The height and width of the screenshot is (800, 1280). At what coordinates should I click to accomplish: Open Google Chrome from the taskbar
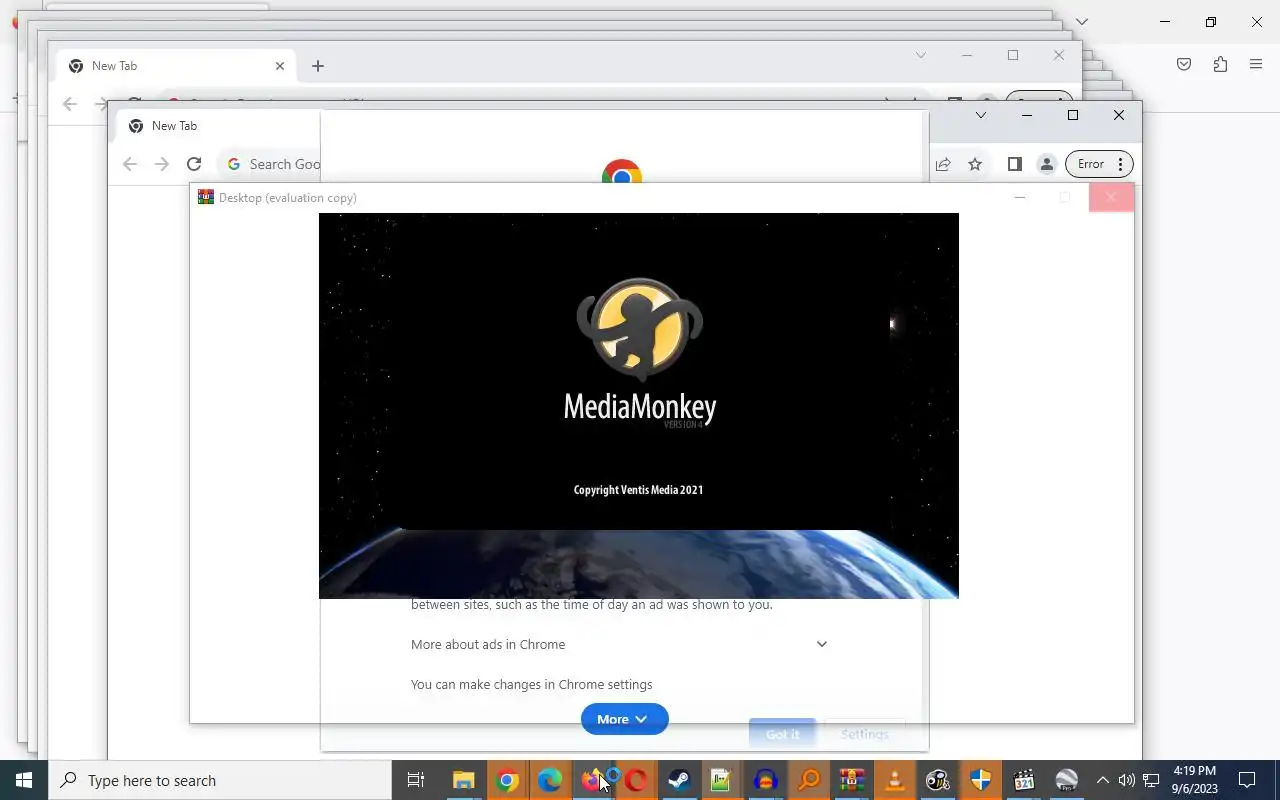pos(507,780)
